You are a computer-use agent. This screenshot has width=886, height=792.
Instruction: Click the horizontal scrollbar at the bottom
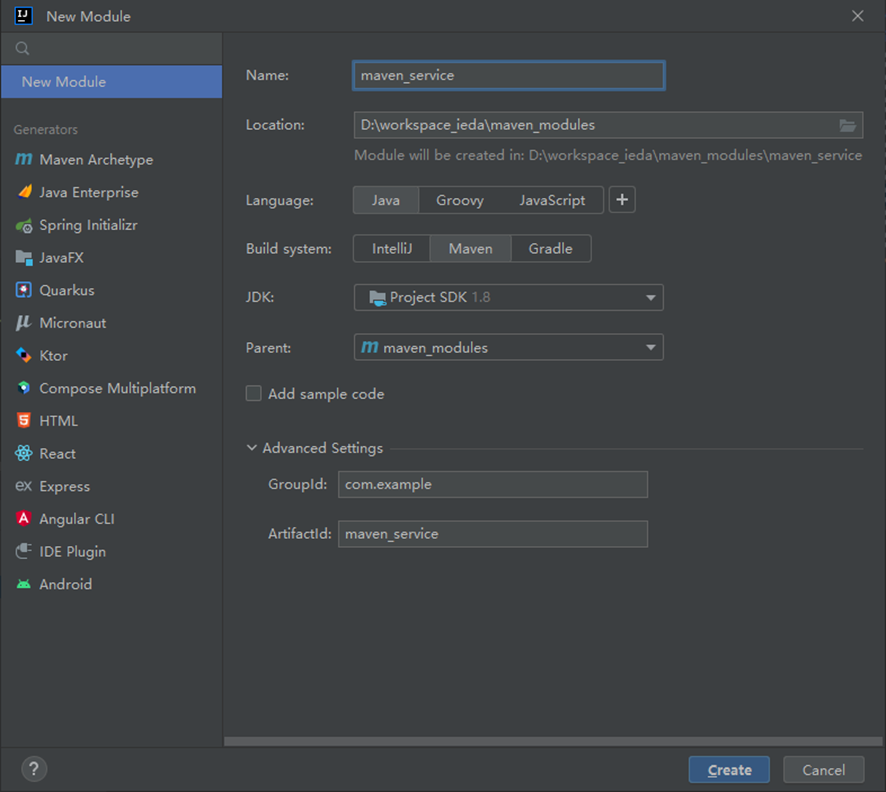pyautogui.click(x=553, y=741)
